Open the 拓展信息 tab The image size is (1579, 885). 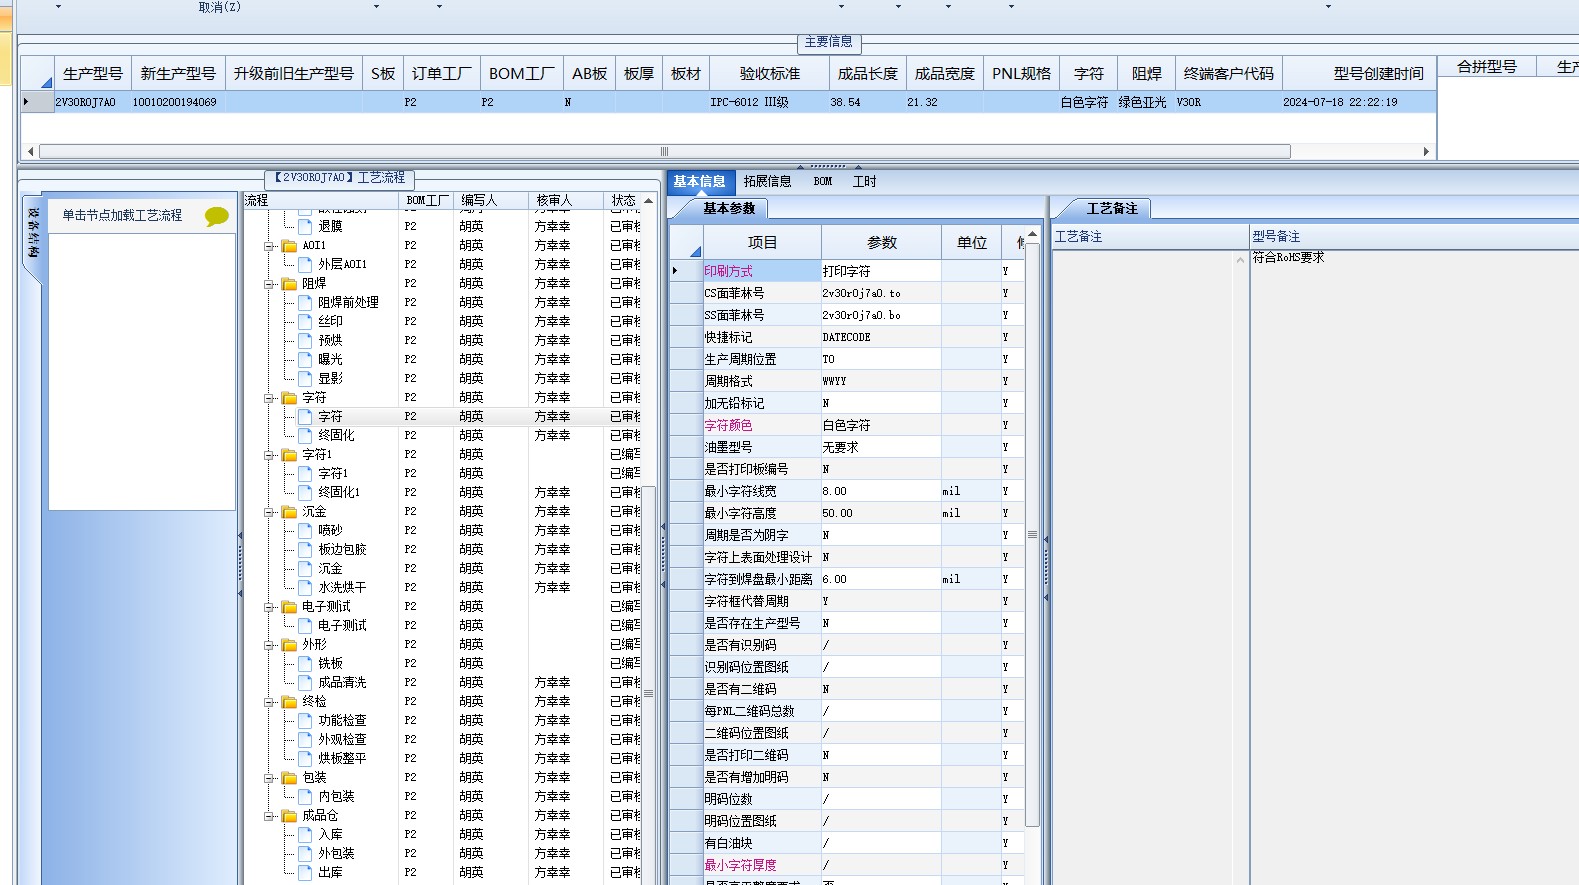(x=767, y=181)
